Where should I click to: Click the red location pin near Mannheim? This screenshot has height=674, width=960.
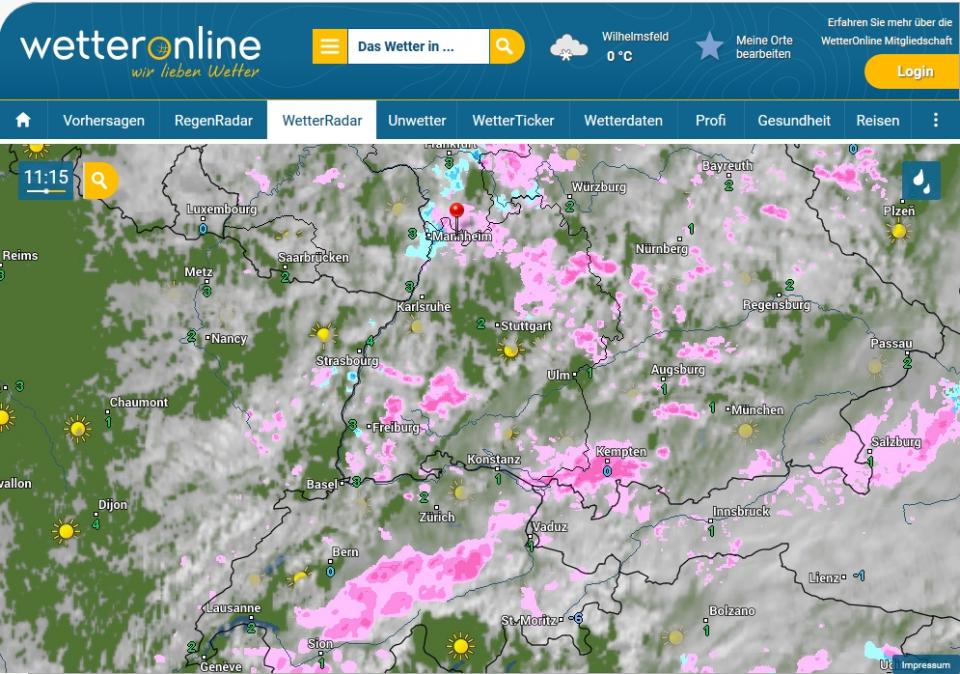457,212
